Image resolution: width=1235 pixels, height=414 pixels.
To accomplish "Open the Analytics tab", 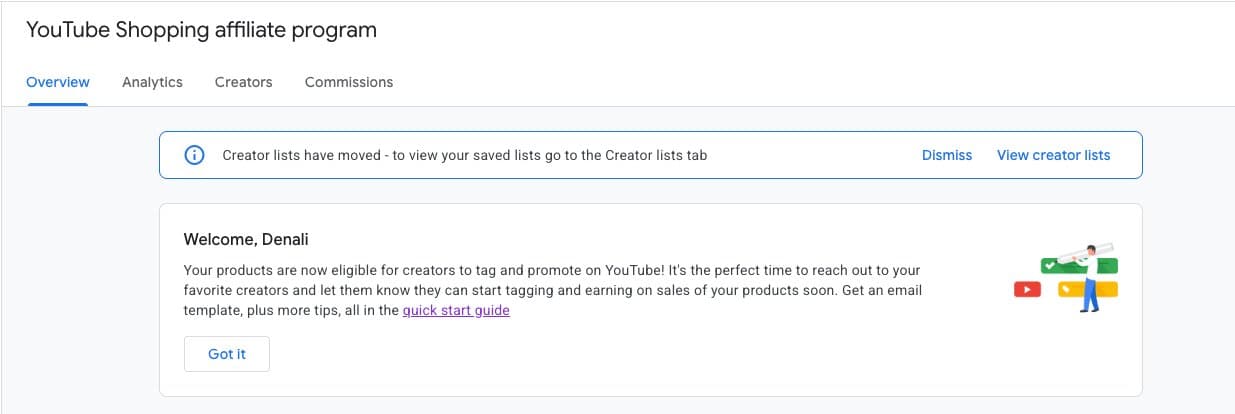I will click(x=152, y=82).
